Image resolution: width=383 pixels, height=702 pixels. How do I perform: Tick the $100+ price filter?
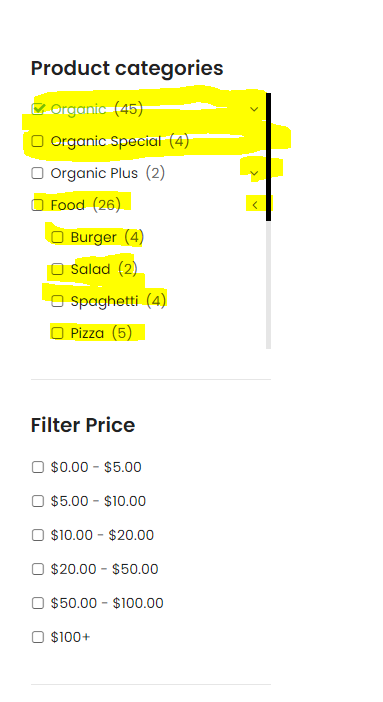pos(38,637)
